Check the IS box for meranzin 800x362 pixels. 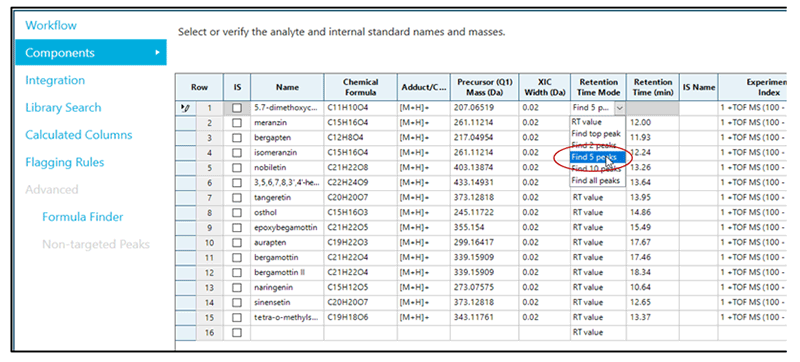point(237,123)
